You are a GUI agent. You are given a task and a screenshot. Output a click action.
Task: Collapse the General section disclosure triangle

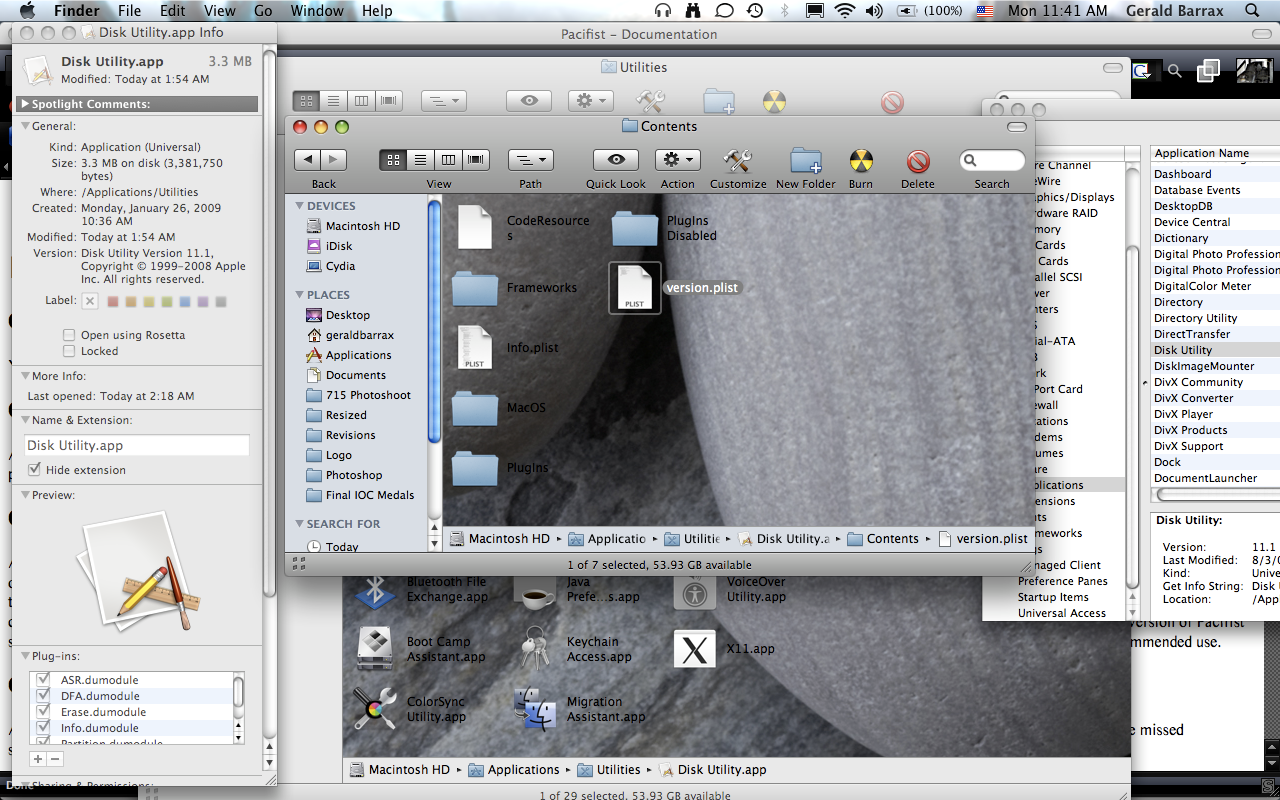[x=25, y=126]
